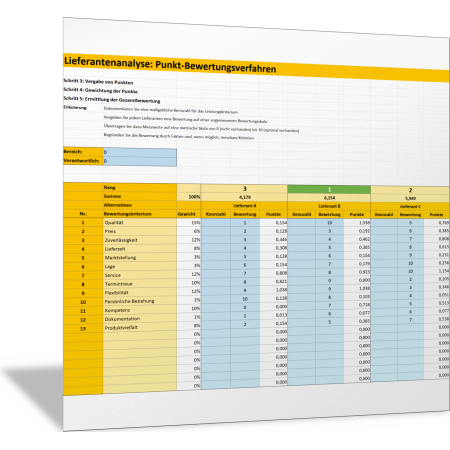Screen dimensions: 450x450
Task: Select the Lieferant B header cell
Action: pyautogui.click(x=329, y=206)
